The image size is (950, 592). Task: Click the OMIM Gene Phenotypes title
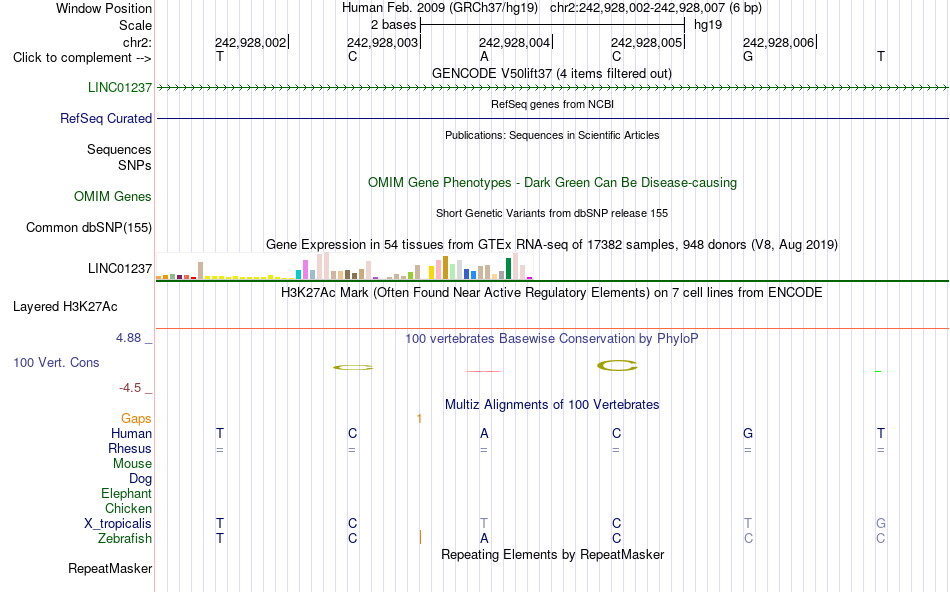coord(553,182)
